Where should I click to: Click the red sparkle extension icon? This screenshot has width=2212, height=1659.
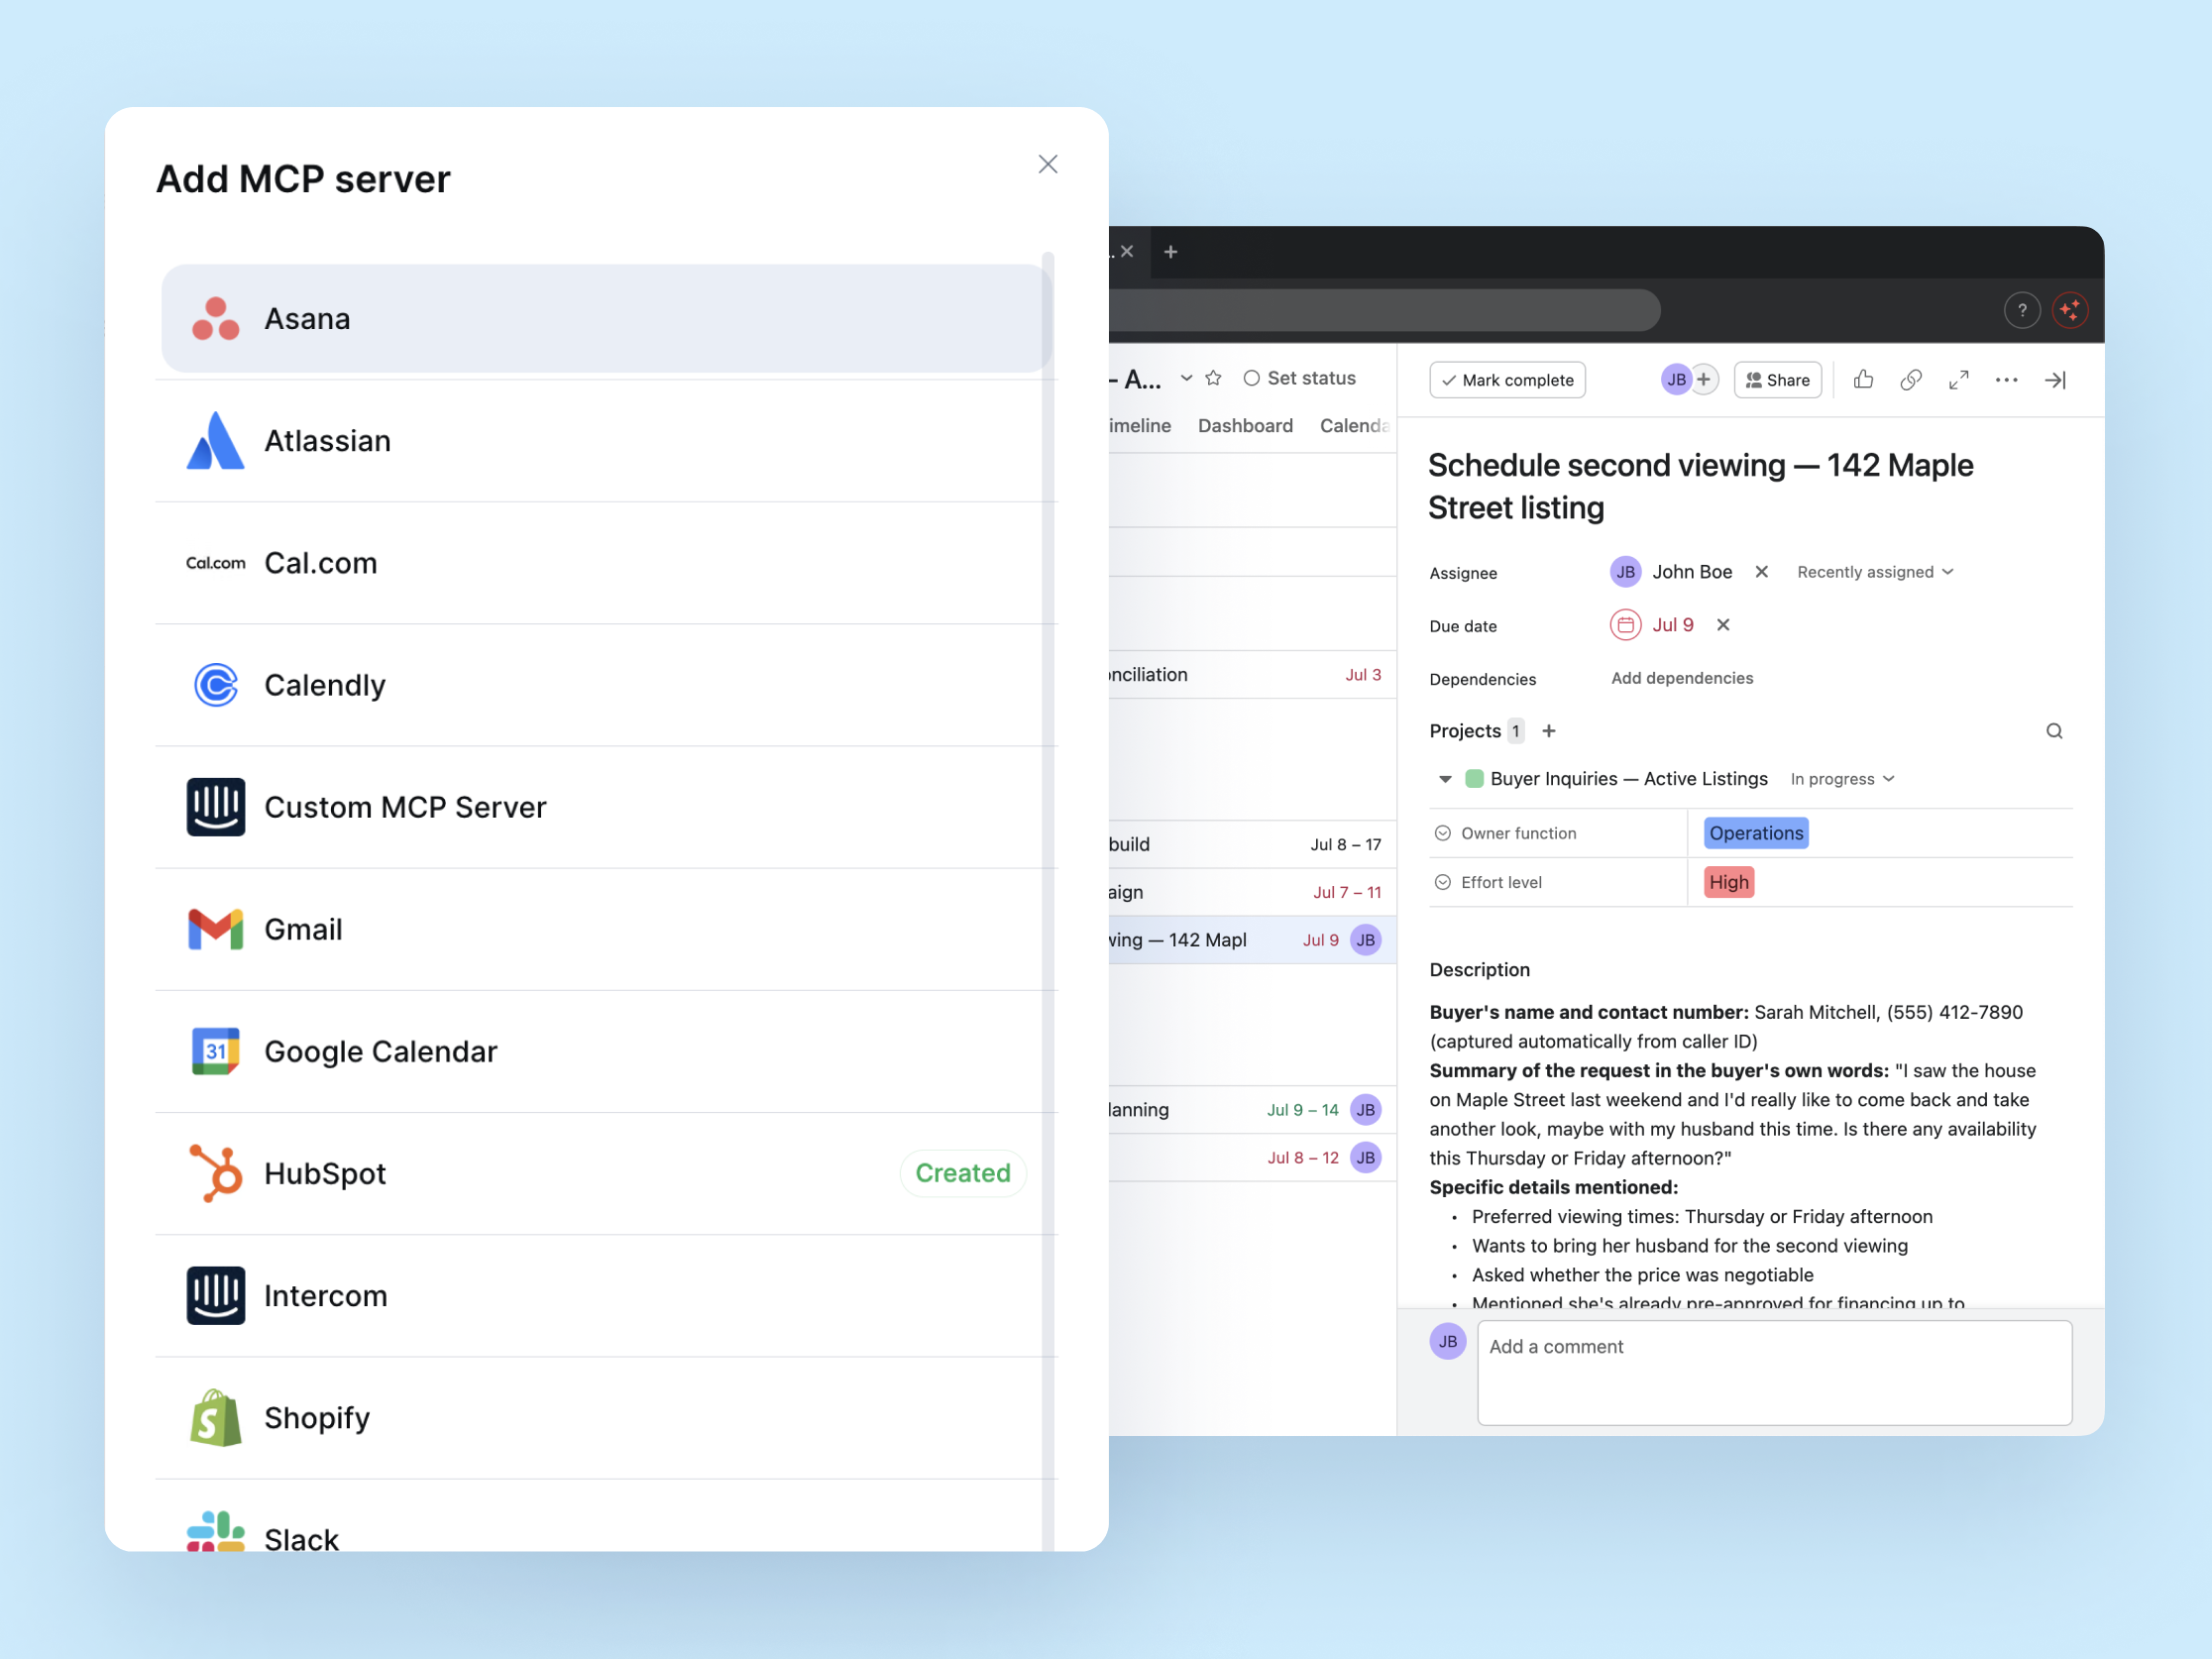[x=2069, y=310]
